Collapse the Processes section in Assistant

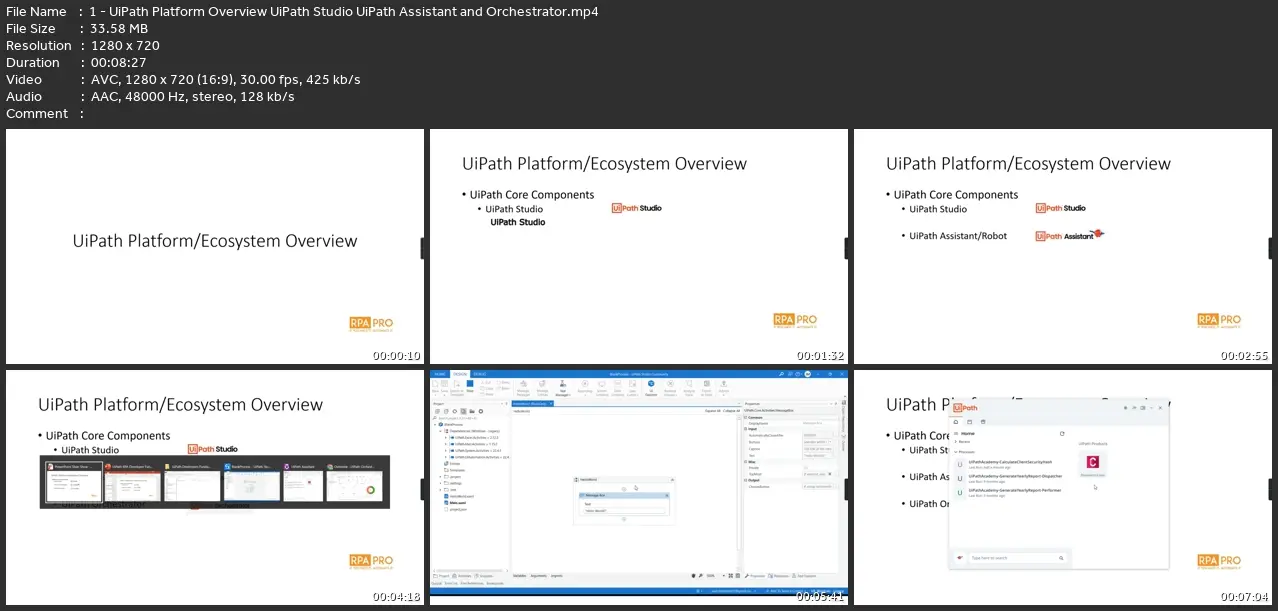click(956, 452)
